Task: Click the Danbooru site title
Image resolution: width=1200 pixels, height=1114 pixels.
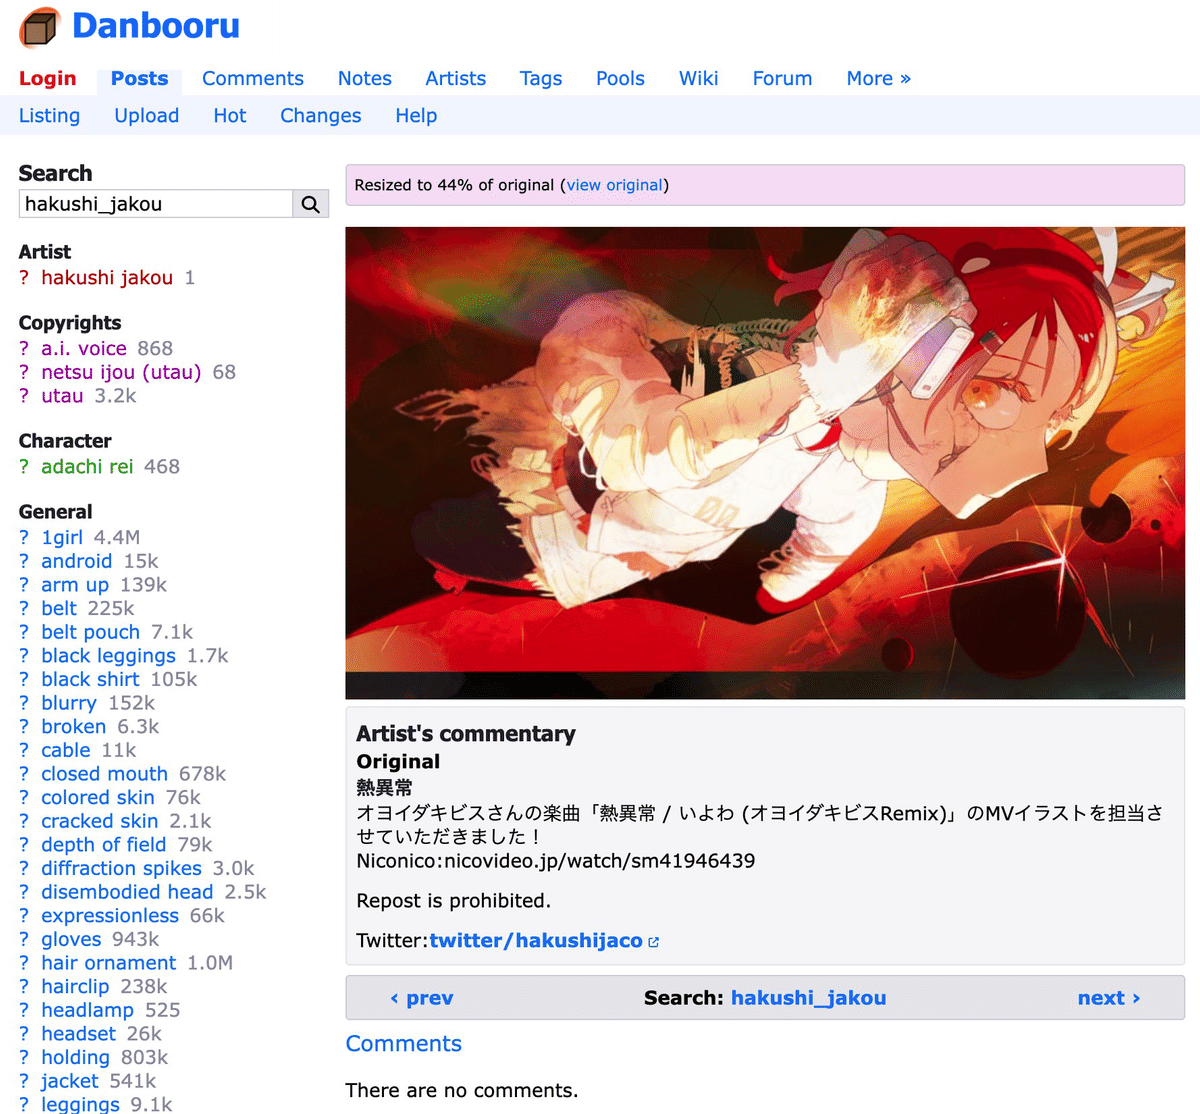Action: 156,26
